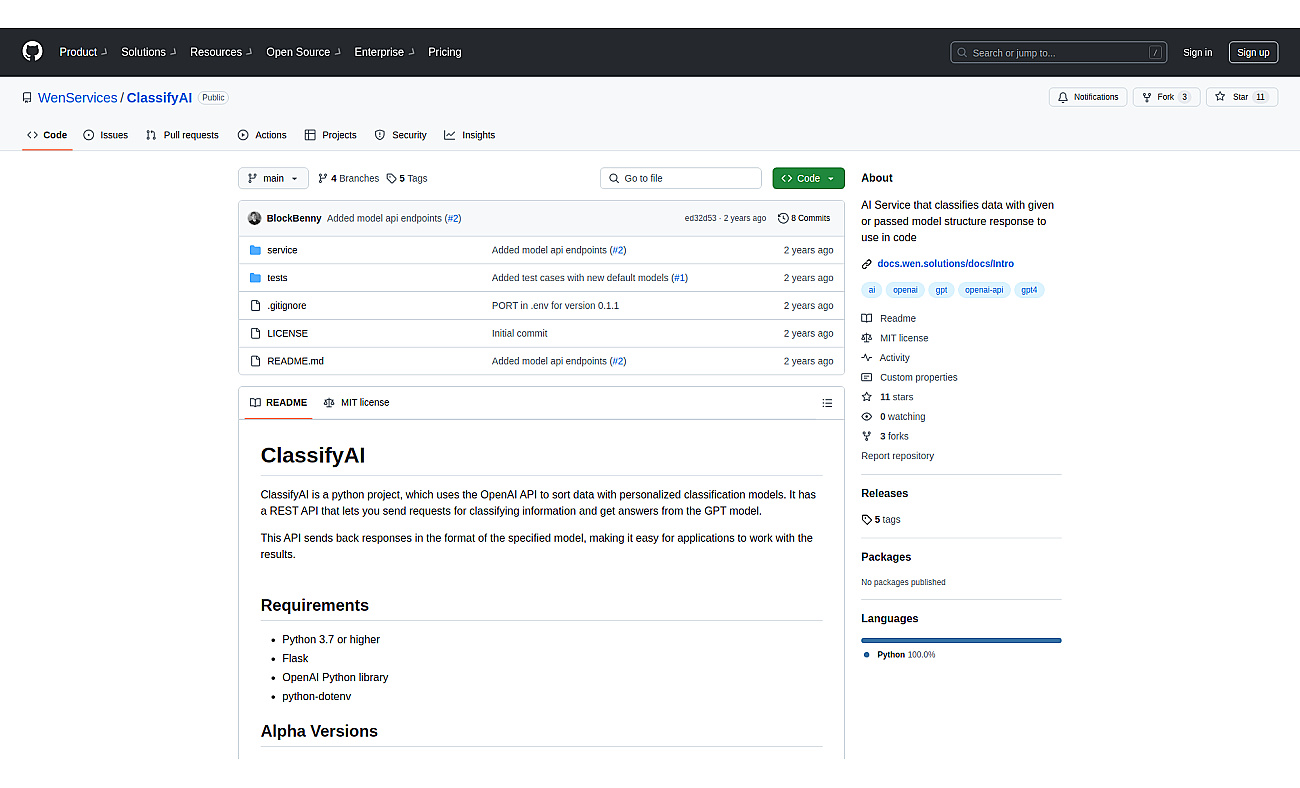
Task: Open the tests folder
Action: [277, 278]
